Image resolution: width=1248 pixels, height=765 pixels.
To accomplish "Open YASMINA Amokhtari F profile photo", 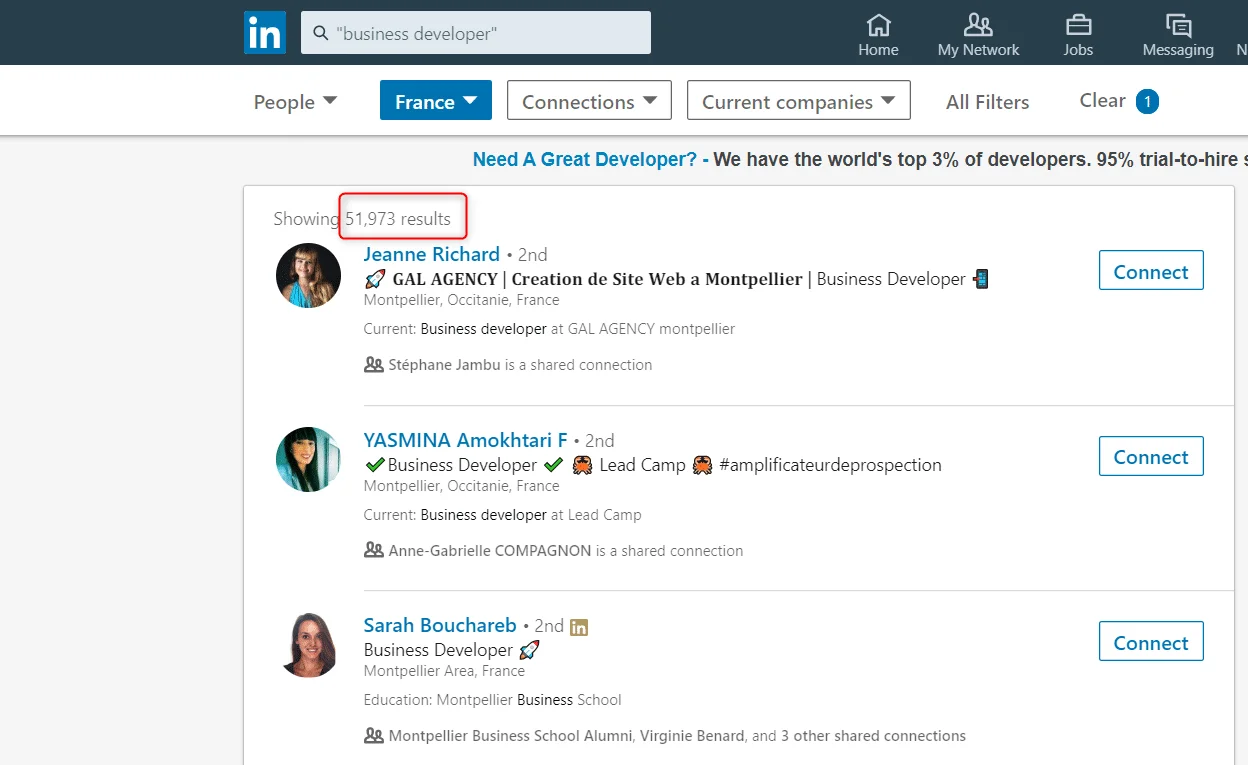I will [x=308, y=460].
